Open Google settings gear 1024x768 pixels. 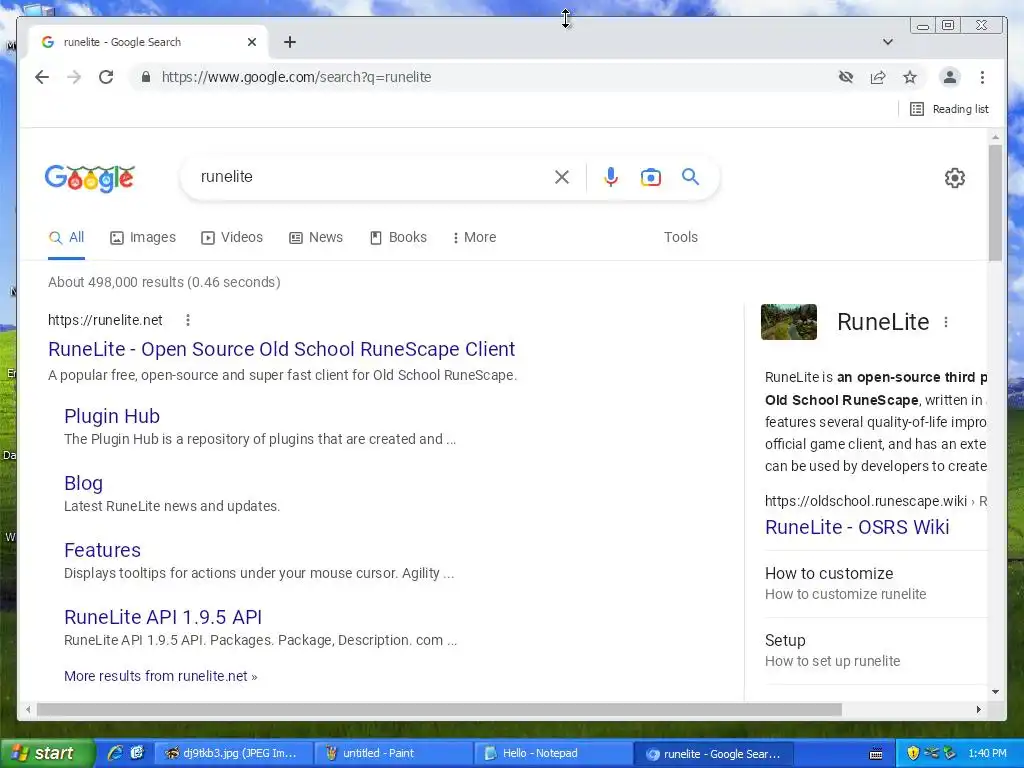(x=955, y=178)
